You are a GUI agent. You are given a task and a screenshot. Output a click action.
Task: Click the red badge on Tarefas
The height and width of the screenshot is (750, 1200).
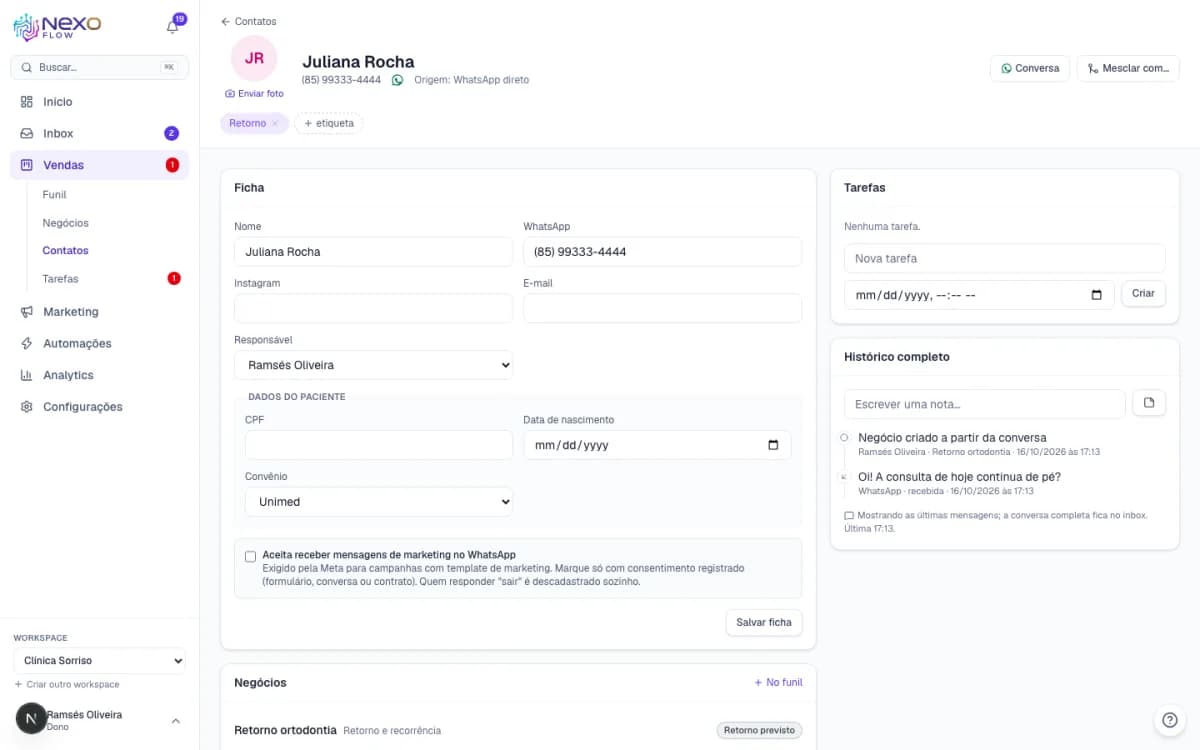click(x=174, y=278)
